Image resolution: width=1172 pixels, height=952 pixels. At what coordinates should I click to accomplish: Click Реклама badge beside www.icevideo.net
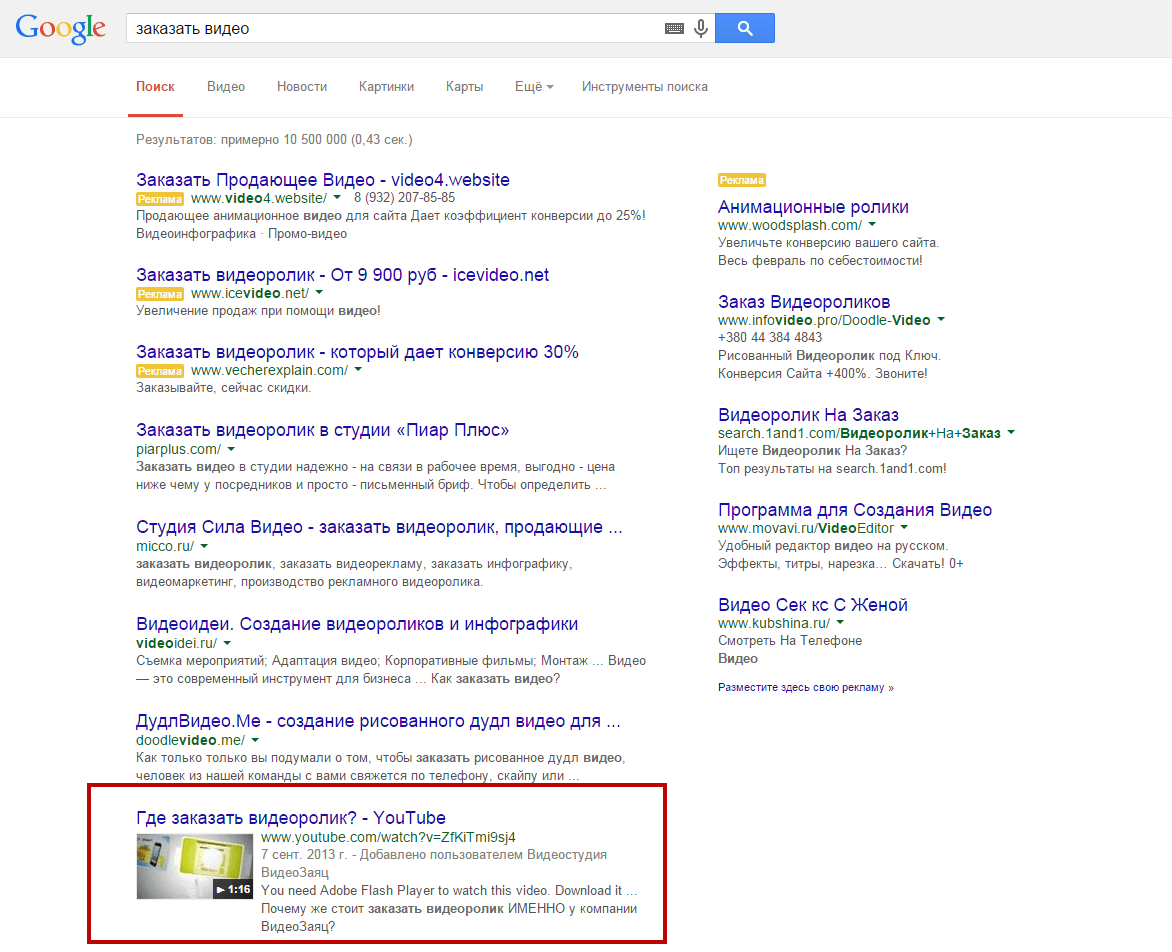coord(160,294)
